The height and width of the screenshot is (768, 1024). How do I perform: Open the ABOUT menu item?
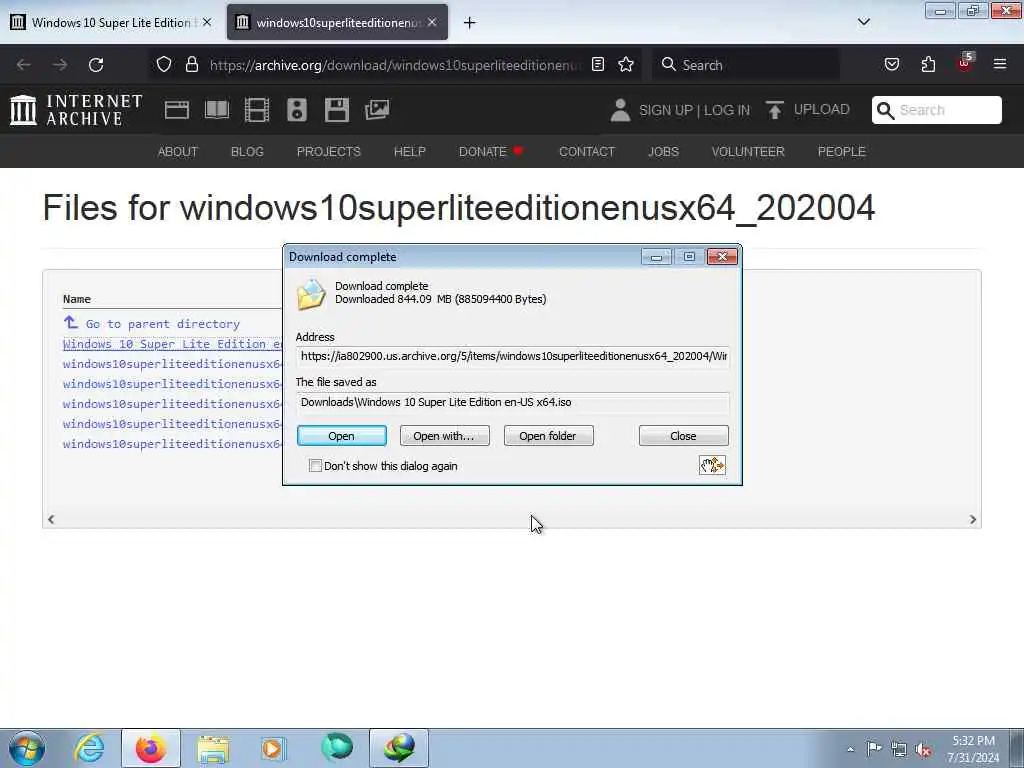point(178,152)
